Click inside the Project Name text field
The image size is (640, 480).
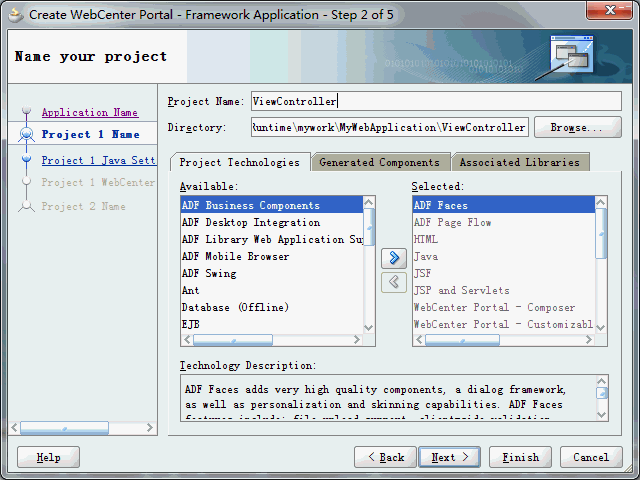click(x=436, y=101)
